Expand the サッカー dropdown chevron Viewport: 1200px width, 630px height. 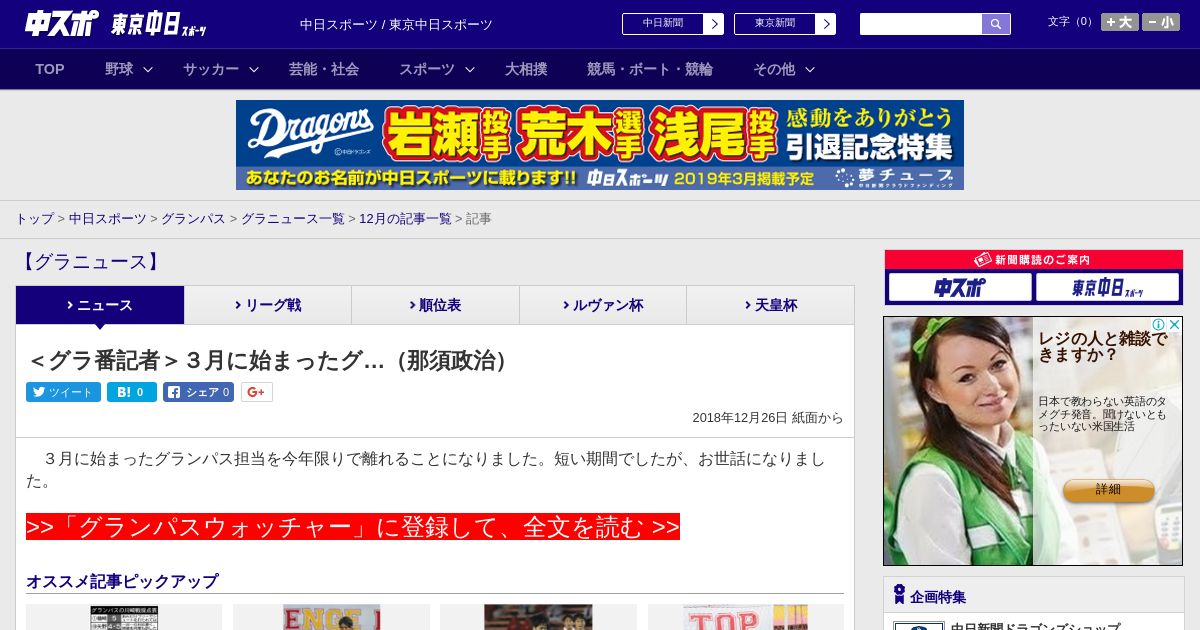[254, 69]
